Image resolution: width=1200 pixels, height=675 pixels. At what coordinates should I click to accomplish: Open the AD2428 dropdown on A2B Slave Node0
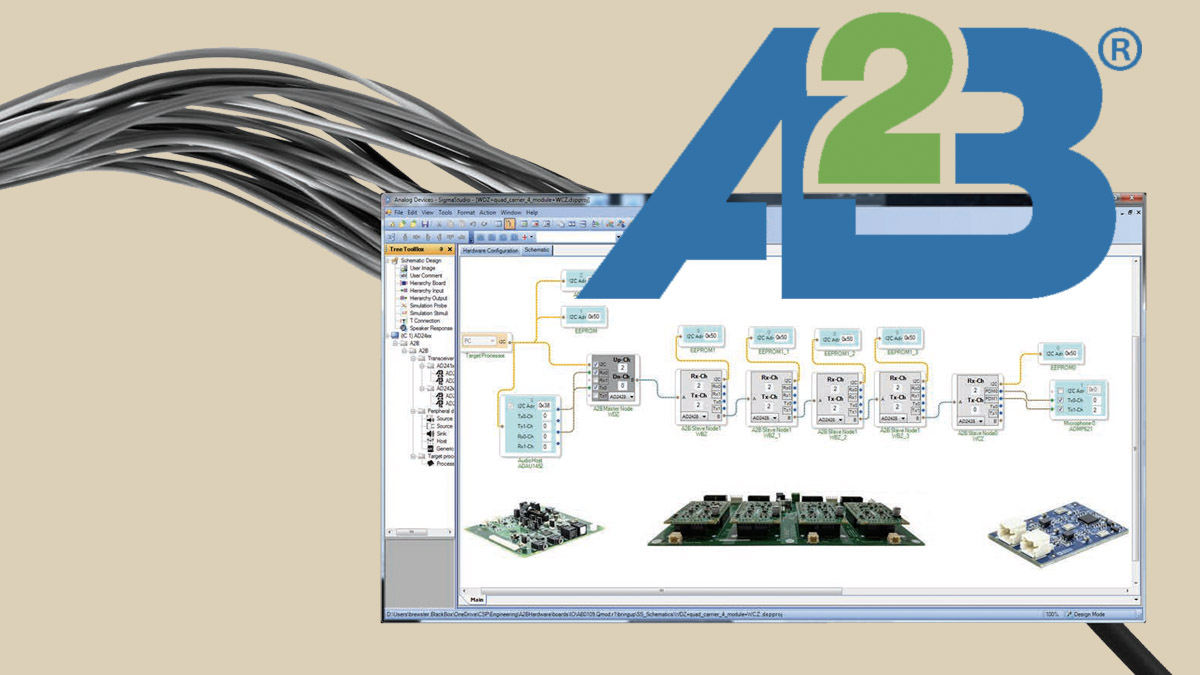tap(696, 416)
